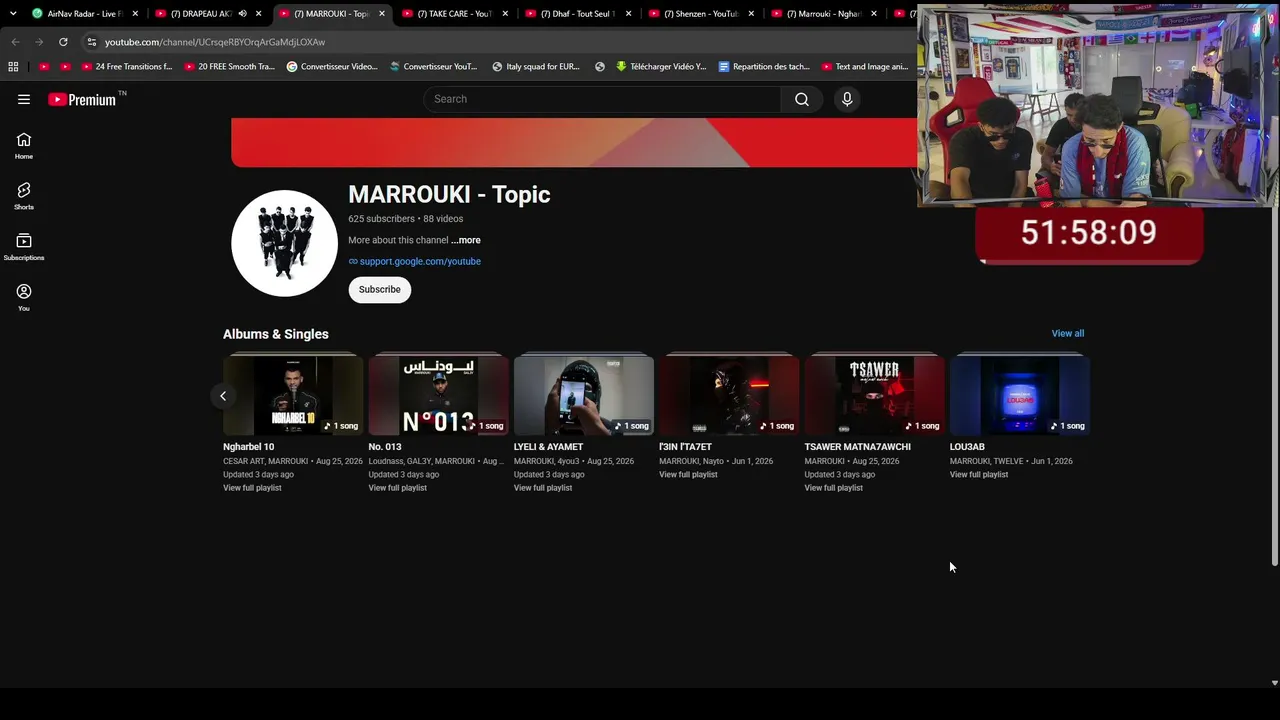1280x720 pixels.
Task: View site information icon in address bar
Action: pyautogui.click(x=91, y=42)
